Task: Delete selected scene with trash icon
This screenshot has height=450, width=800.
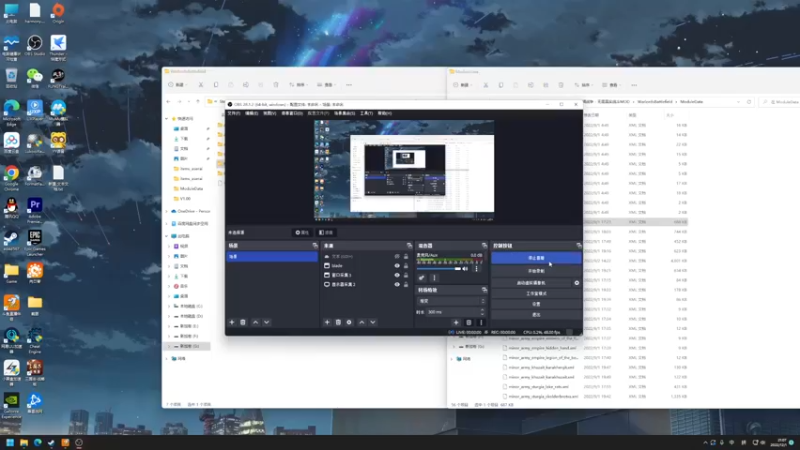Action: pyautogui.click(x=243, y=322)
